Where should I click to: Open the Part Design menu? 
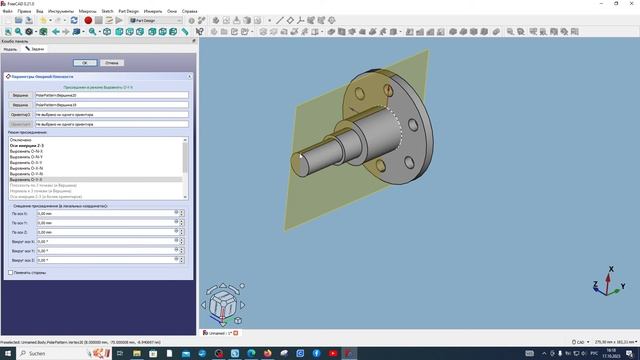click(129, 11)
